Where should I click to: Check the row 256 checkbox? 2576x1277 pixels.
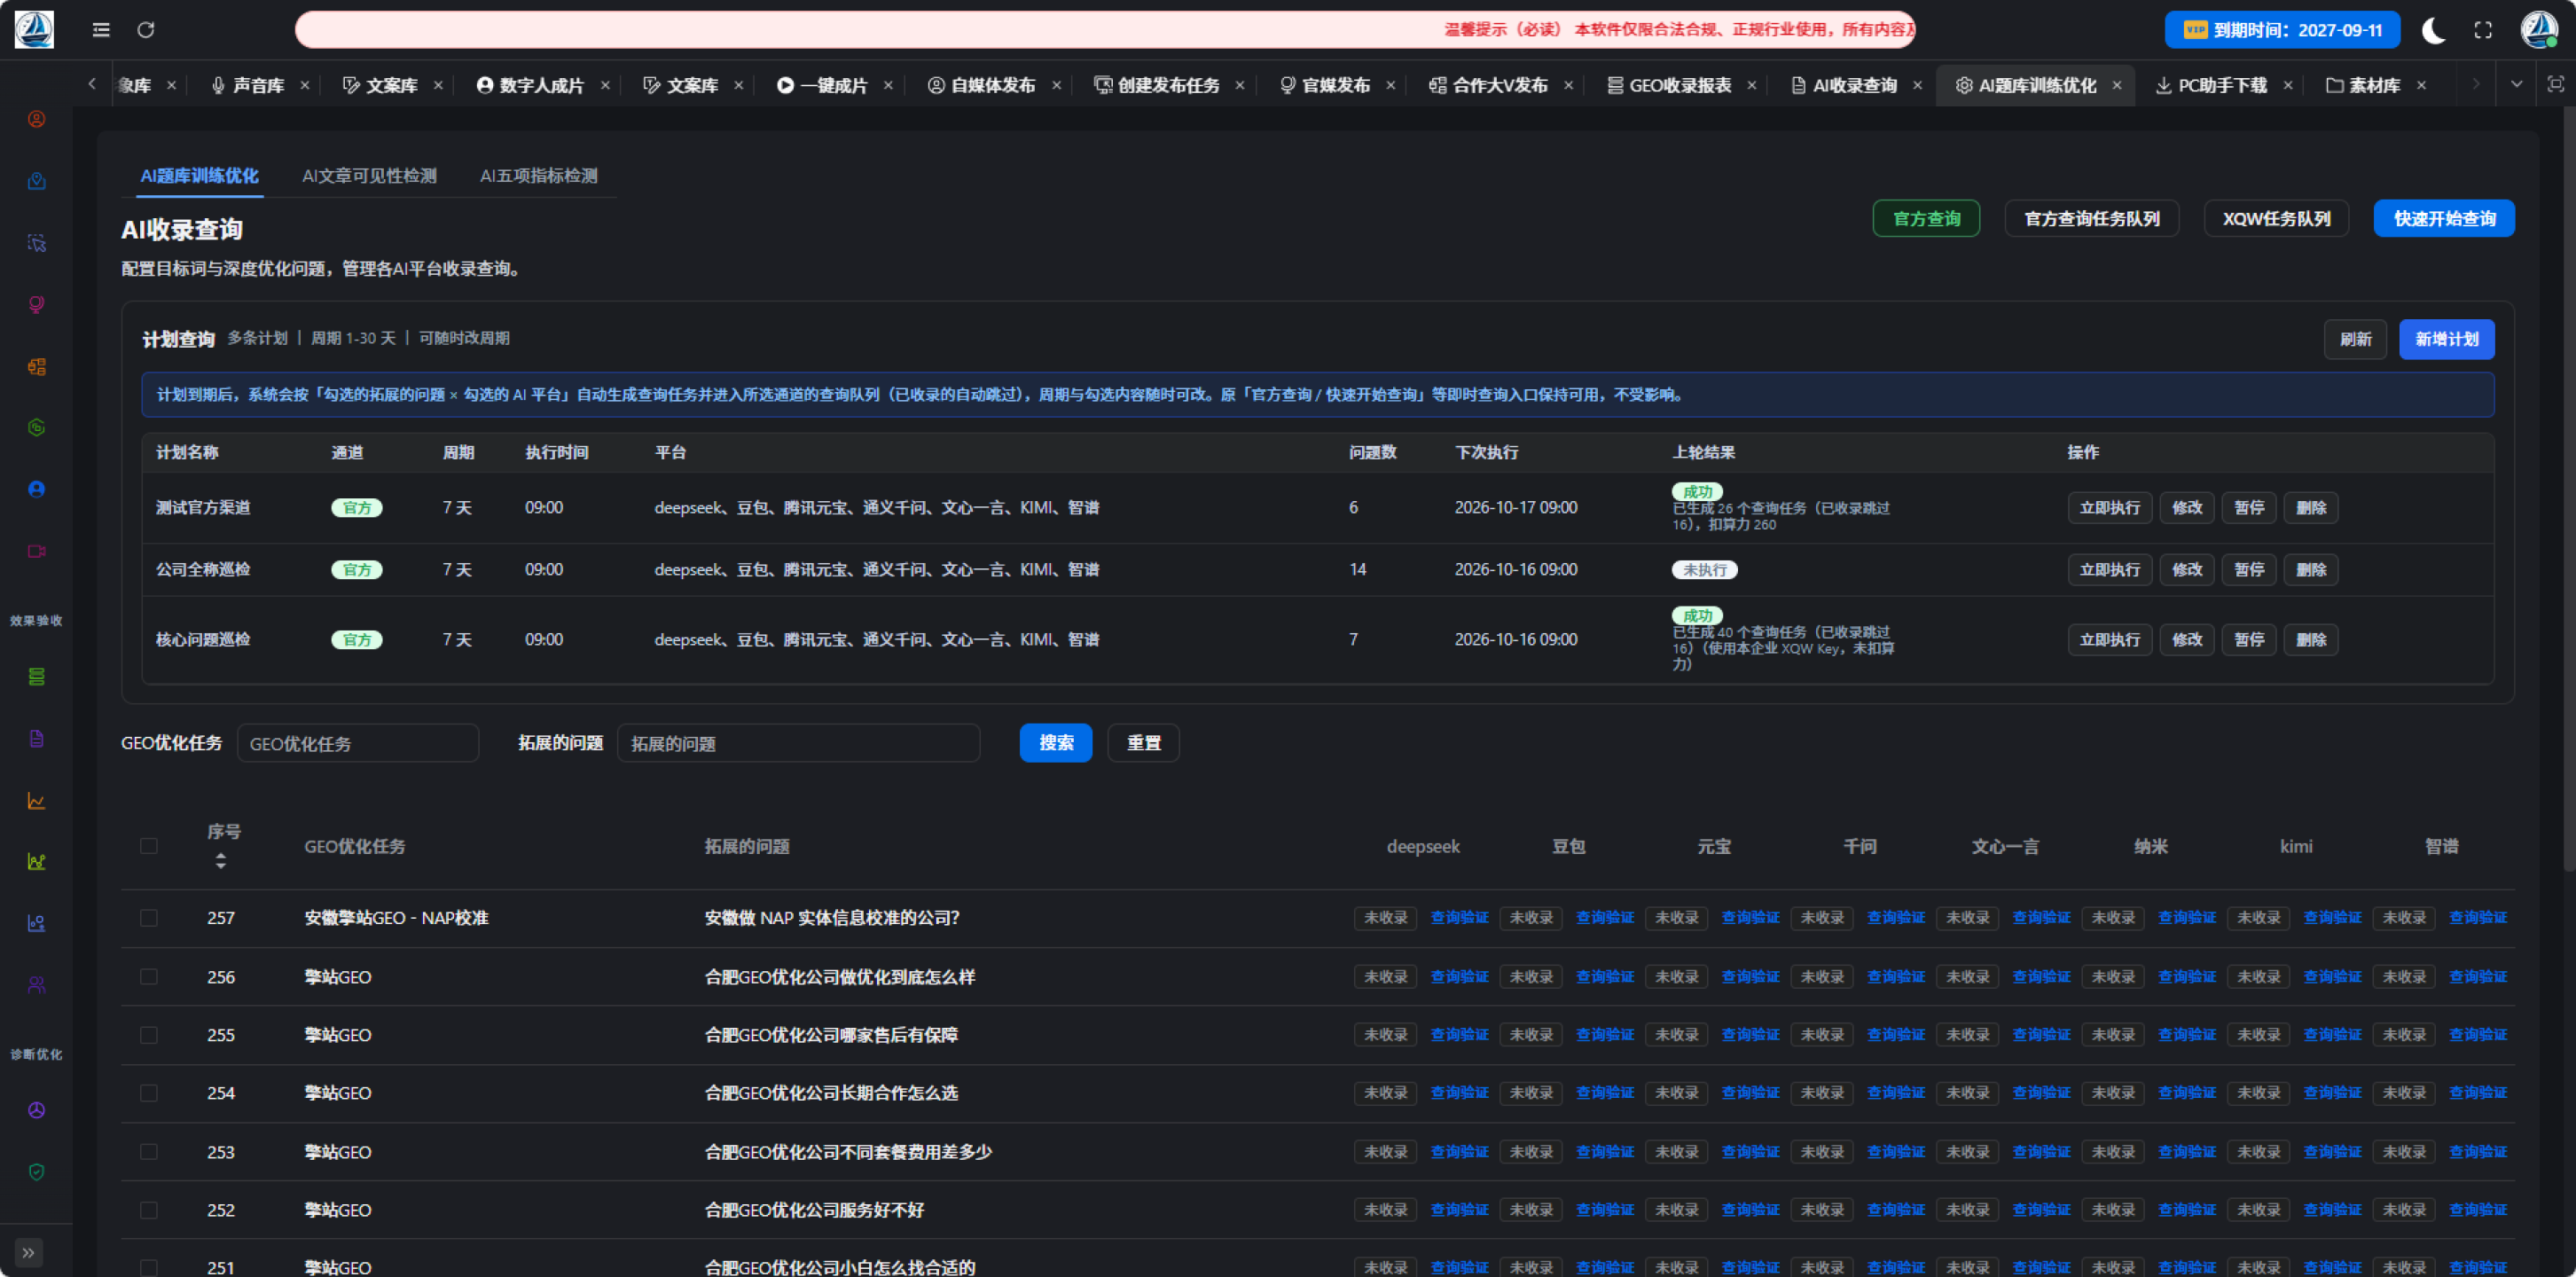[x=149, y=976]
